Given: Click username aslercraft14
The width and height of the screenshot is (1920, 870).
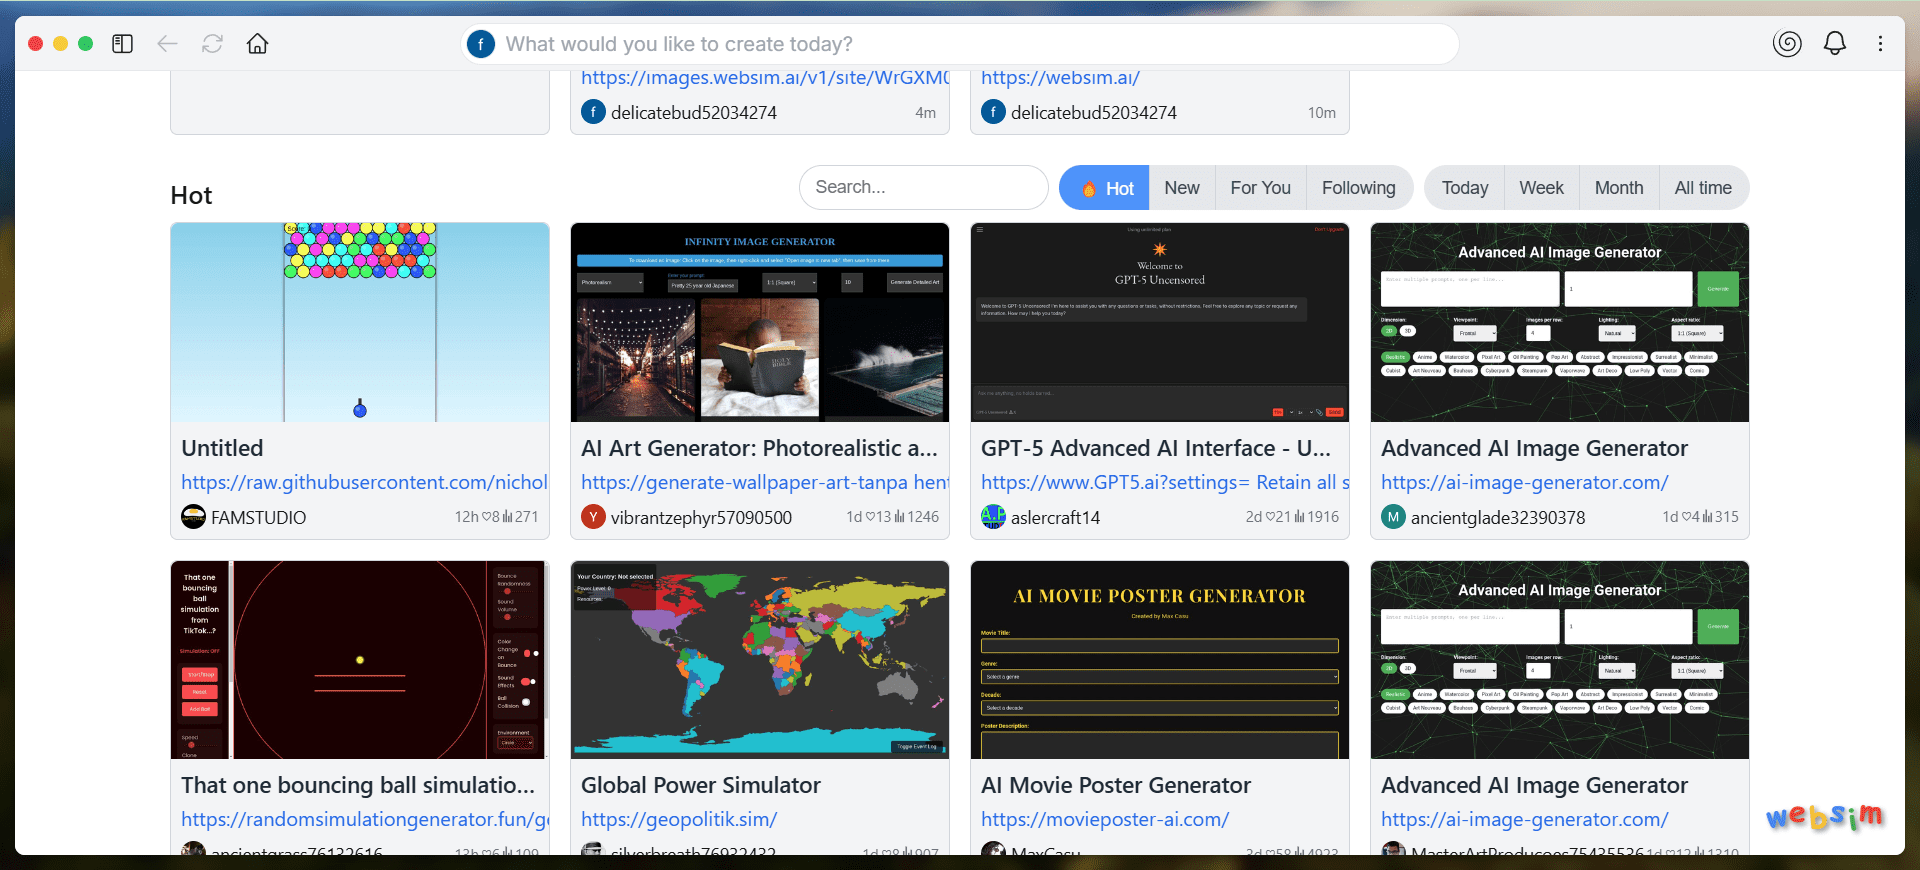Looking at the screenshot, I should [1055, 517].
